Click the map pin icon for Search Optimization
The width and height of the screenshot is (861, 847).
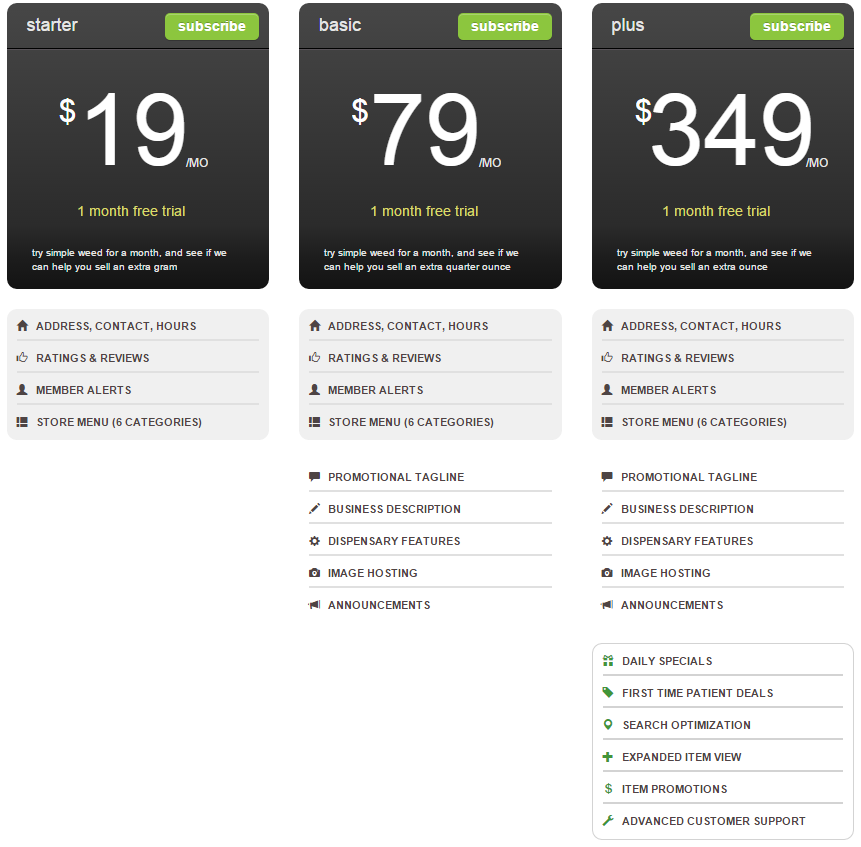pyautogui.click(x=608, y=725)
